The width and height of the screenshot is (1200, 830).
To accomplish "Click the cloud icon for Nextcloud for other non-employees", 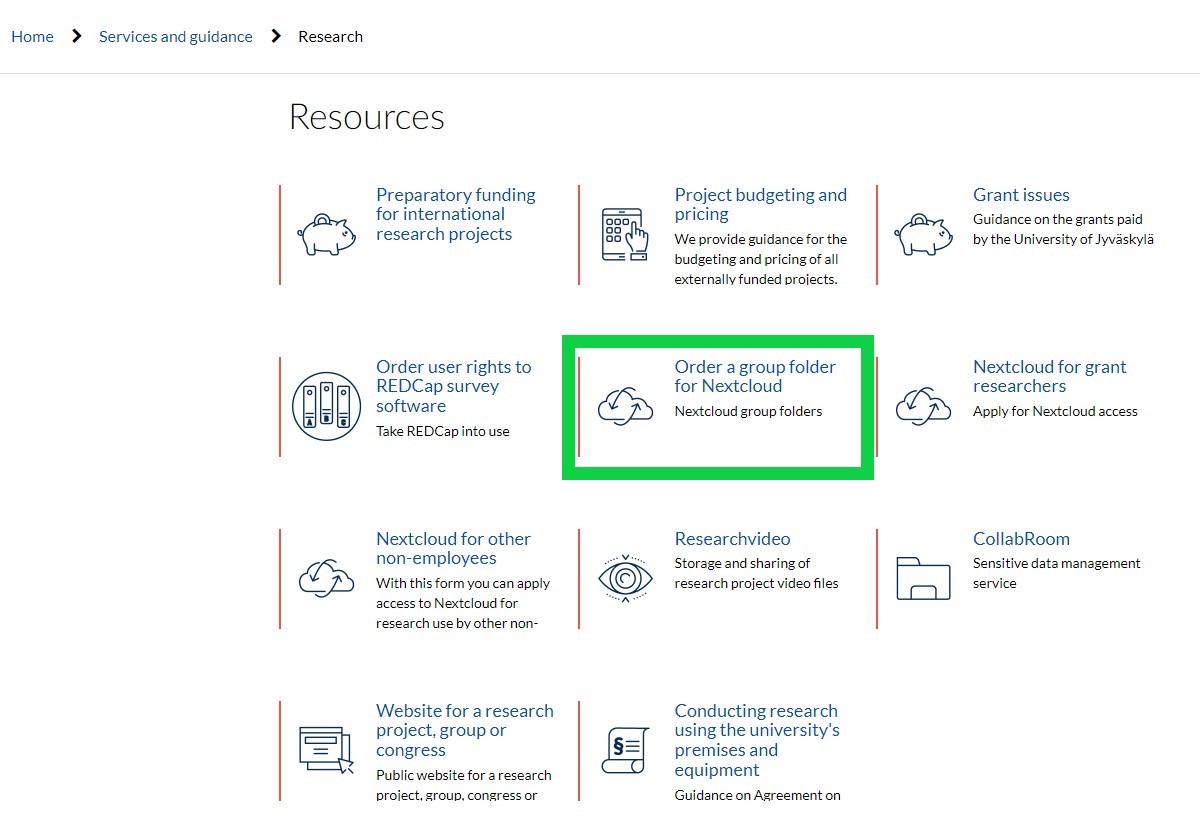I will pos(327,578).
